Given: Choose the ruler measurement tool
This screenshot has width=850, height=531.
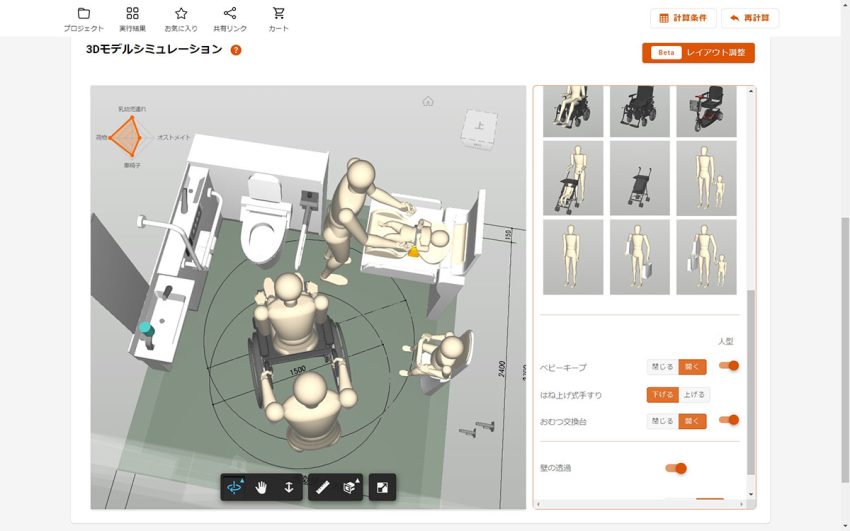Looking at the screenshot, I should (x=323, y=487).
